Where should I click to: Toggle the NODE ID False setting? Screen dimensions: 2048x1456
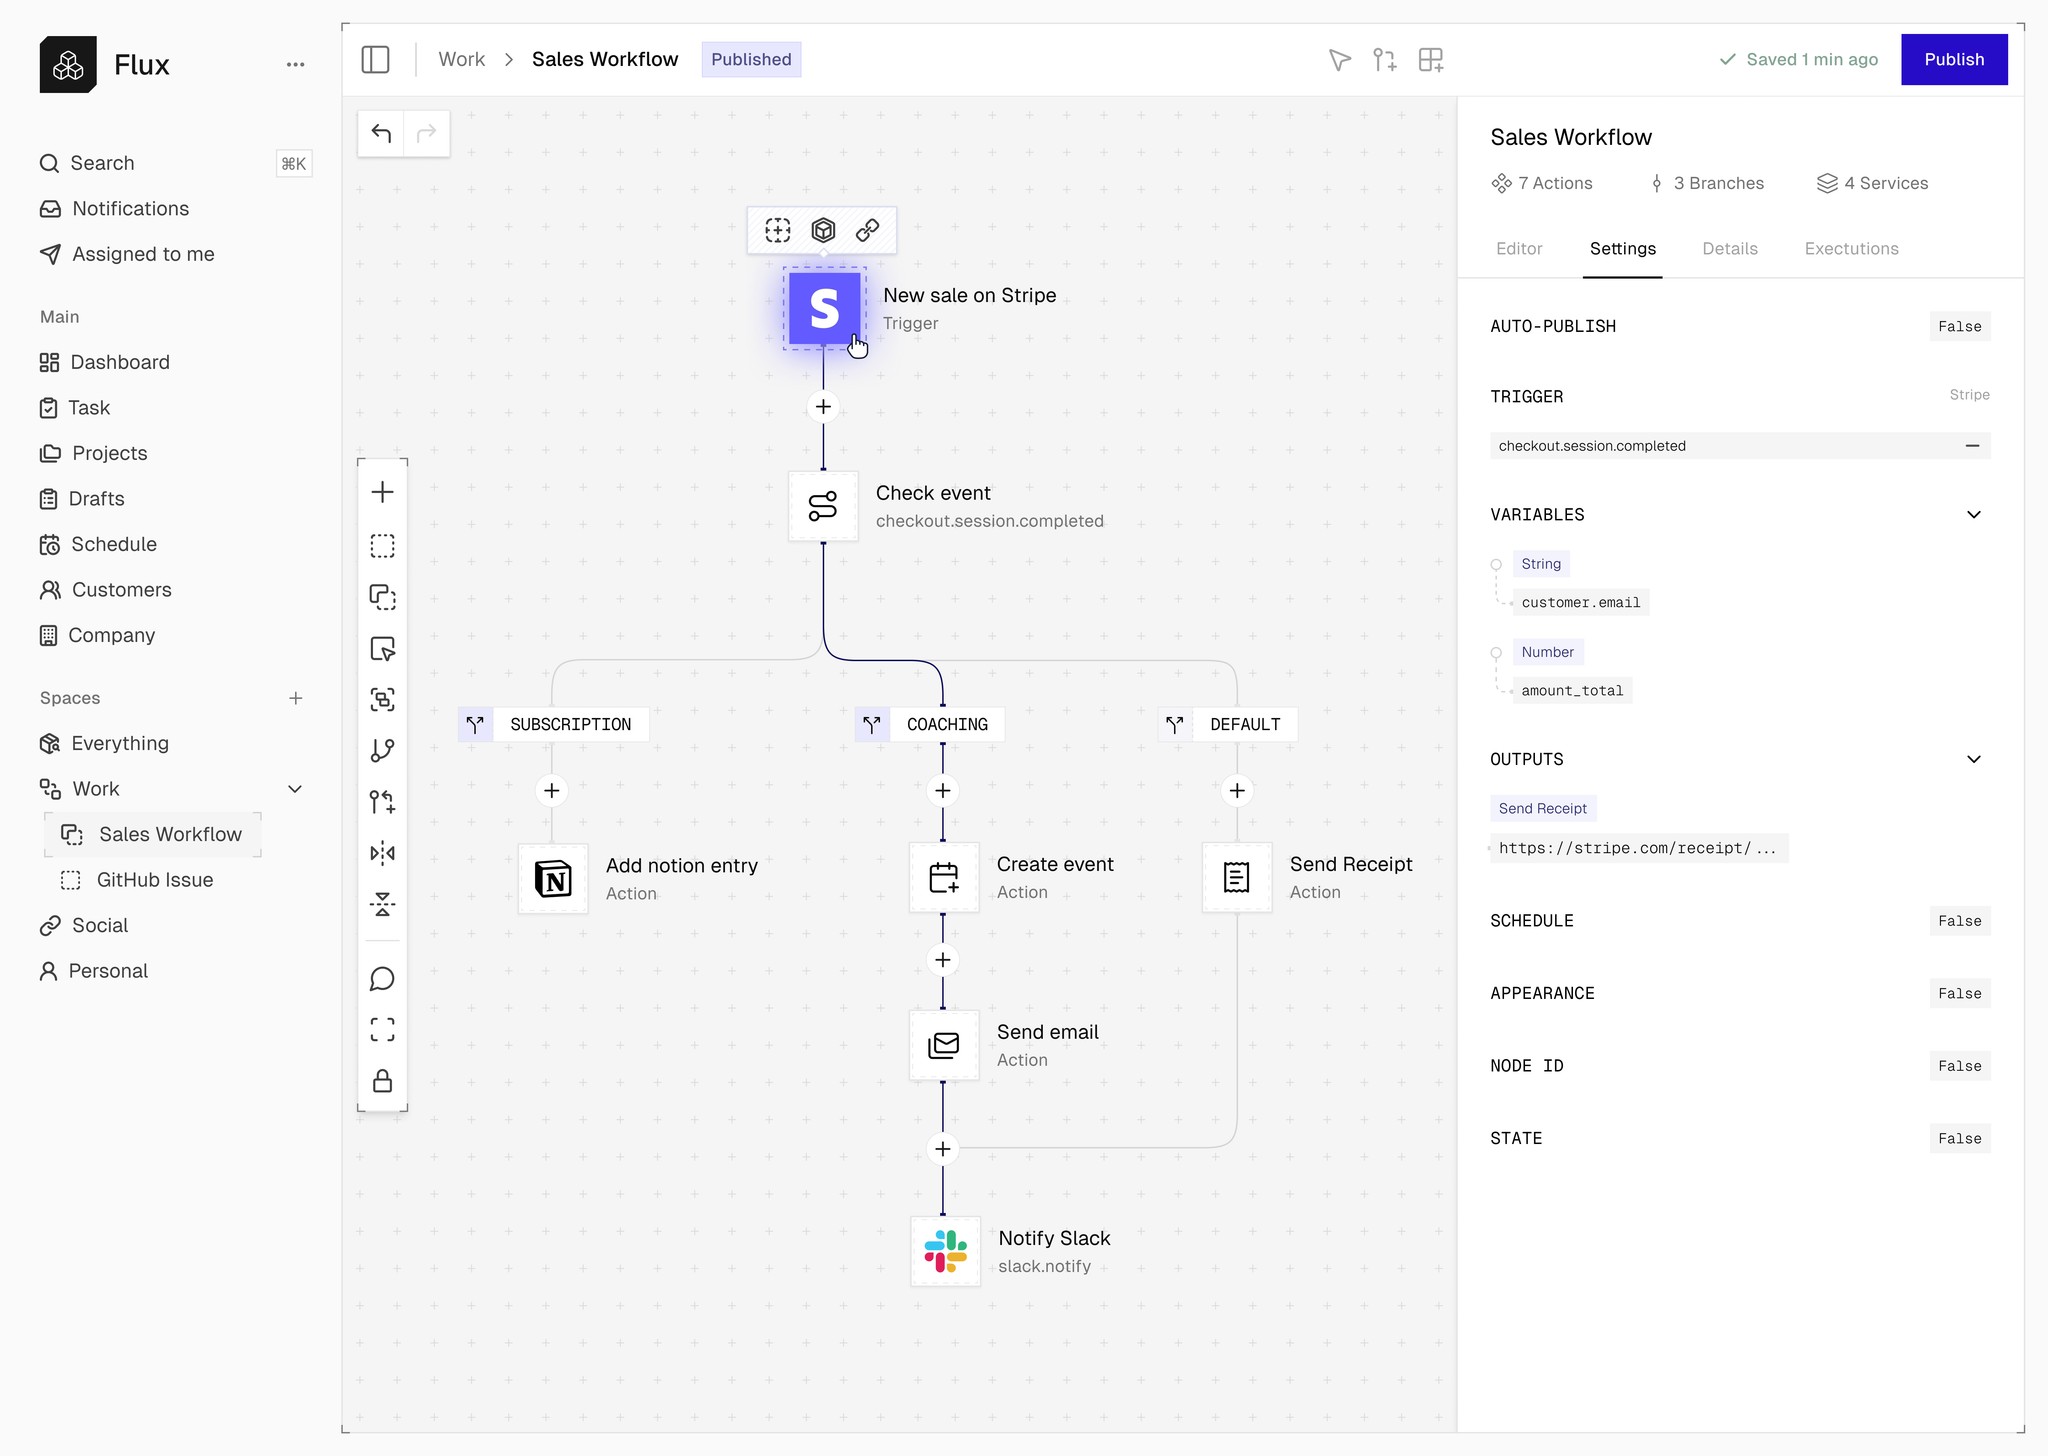(1958, 1066)
